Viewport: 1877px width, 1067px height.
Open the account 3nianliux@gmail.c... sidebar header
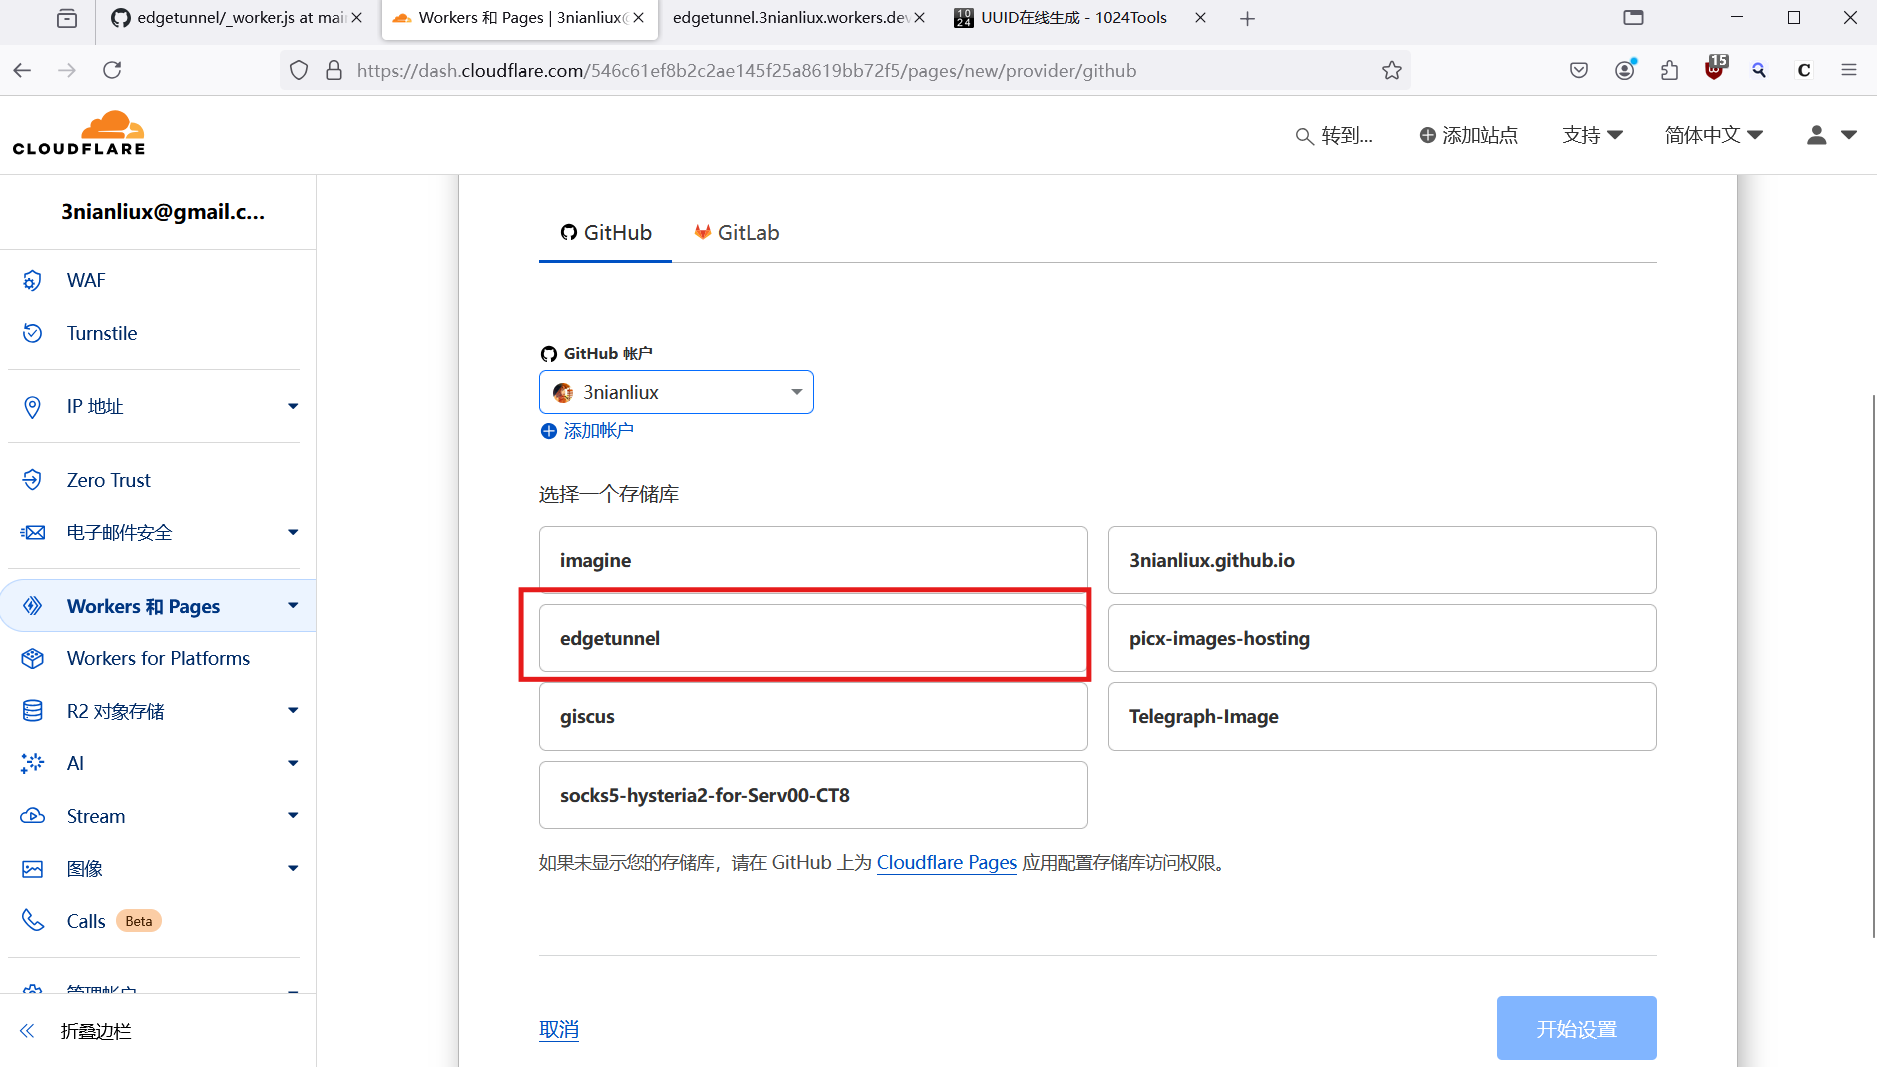pyautogui.click(x=163, y=212)
